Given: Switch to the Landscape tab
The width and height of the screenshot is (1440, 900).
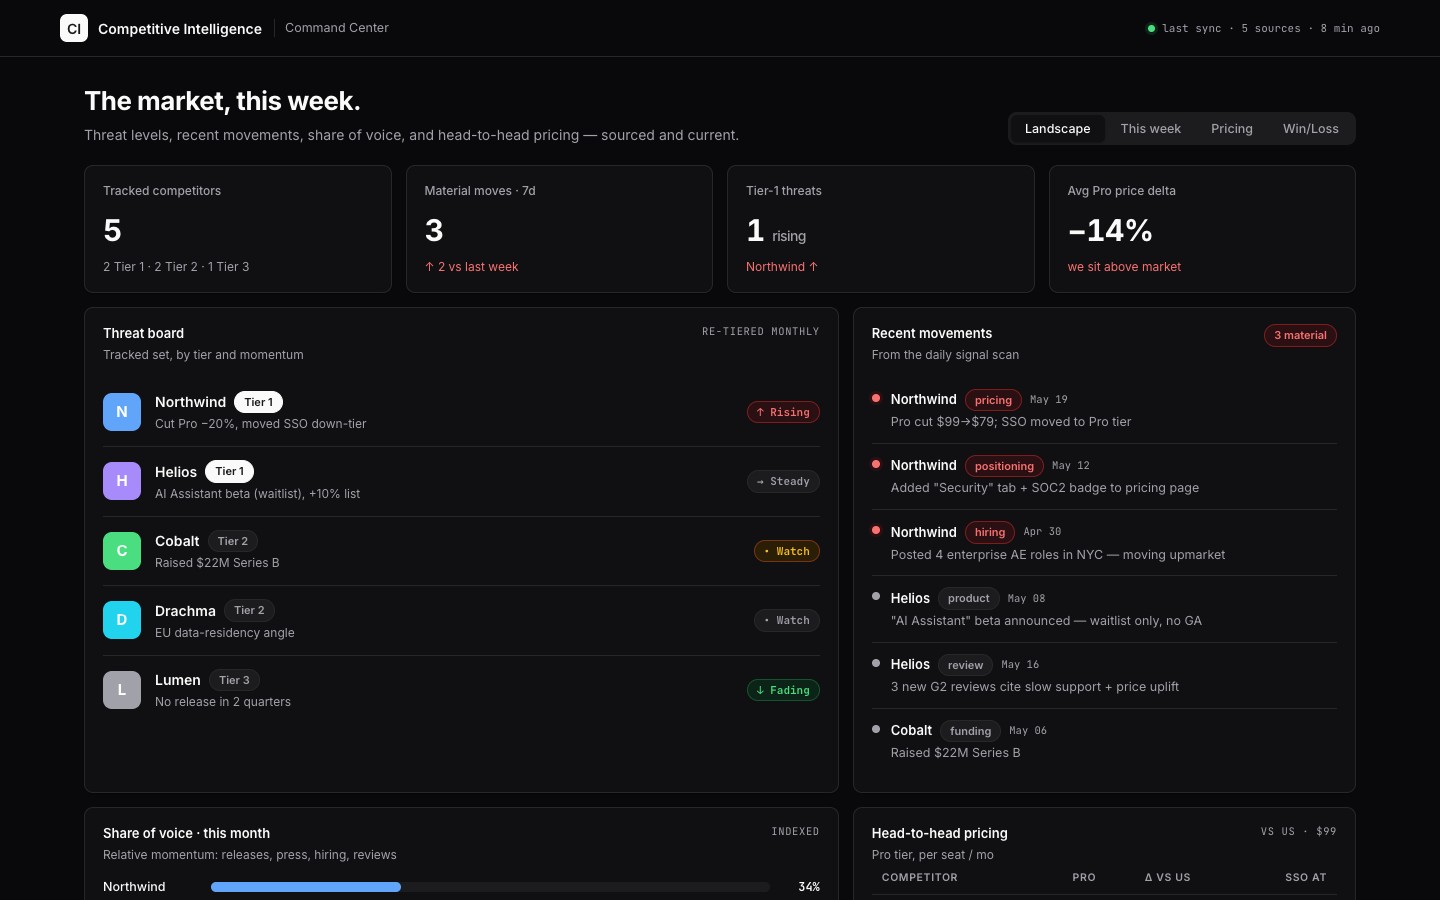Looking at the screenshot, I should coord(1057,129).
